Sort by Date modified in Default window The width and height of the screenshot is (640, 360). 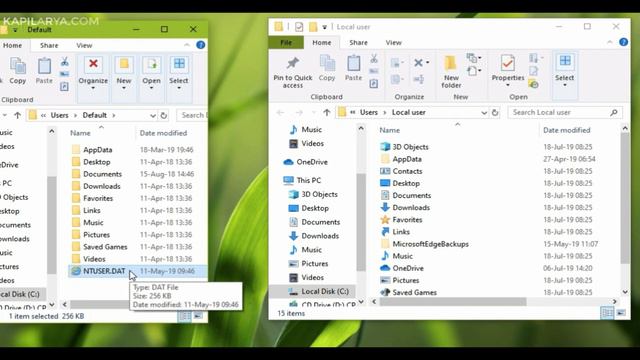click(x=163, y=133)
